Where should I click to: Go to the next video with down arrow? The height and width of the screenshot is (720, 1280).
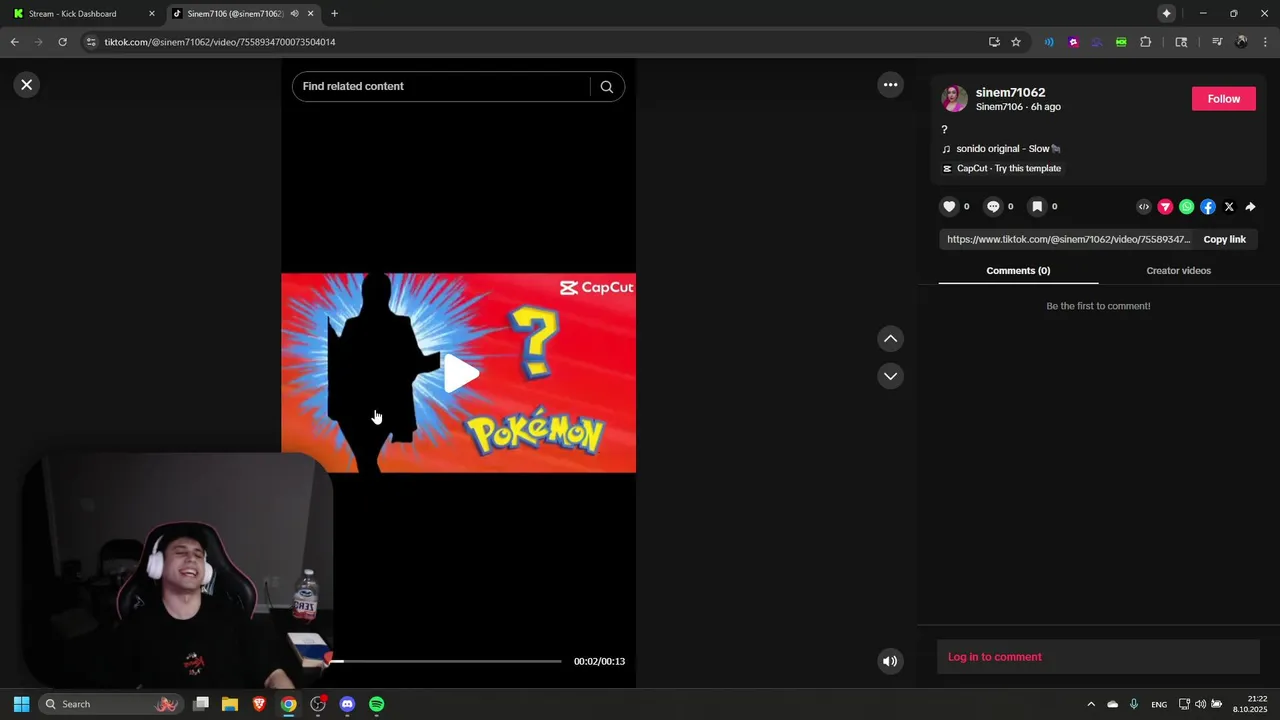coord(890,376)
